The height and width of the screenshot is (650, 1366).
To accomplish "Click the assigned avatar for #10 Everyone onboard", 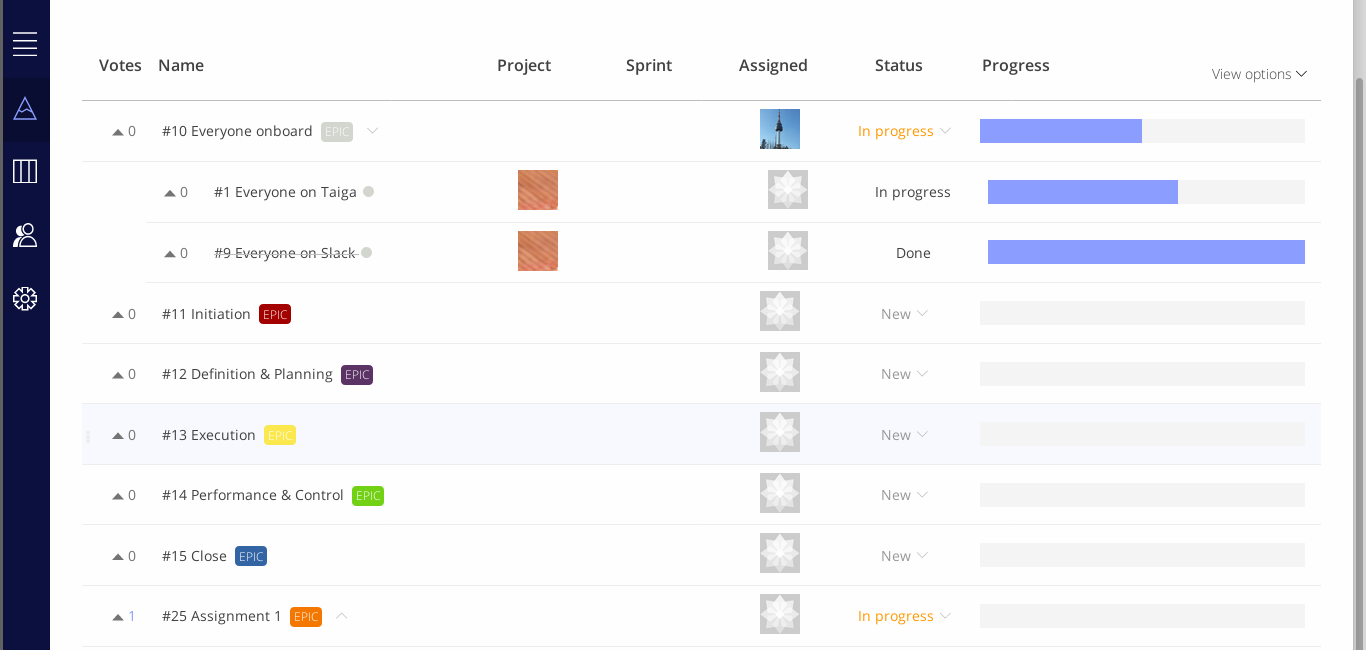I will coord(780,129).
